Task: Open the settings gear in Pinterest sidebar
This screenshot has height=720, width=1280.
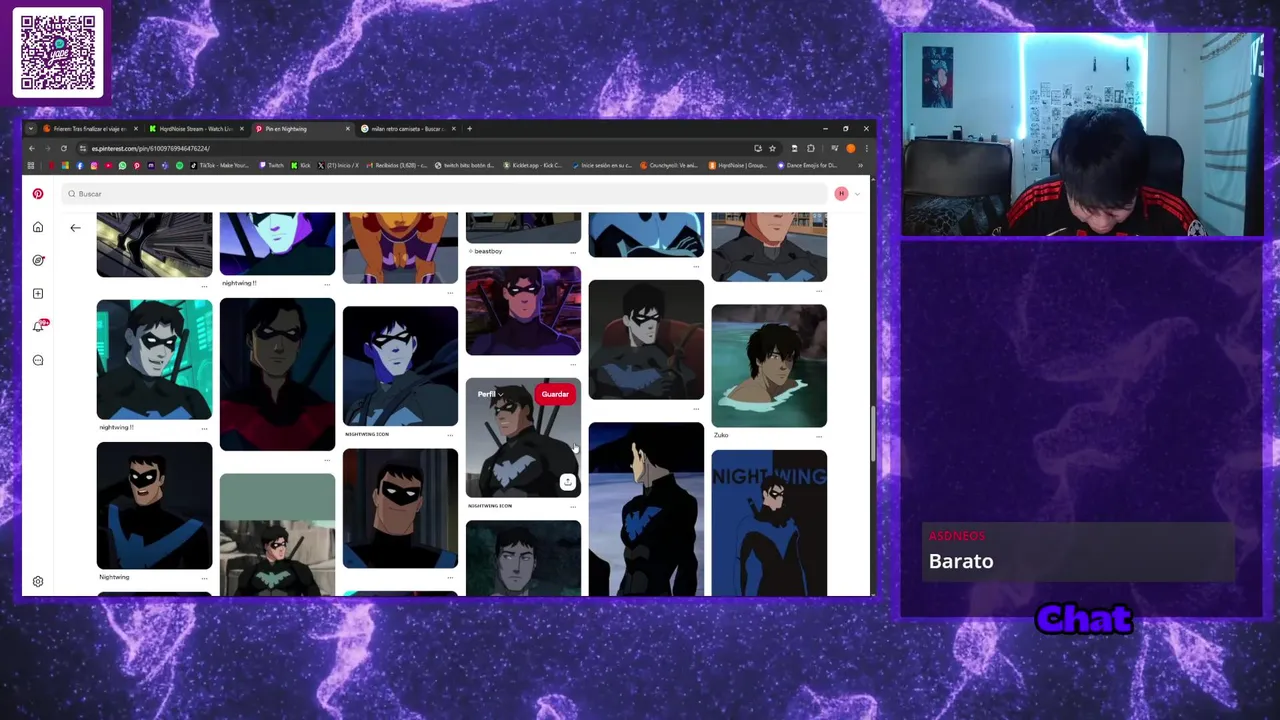Action: [38, 581]
